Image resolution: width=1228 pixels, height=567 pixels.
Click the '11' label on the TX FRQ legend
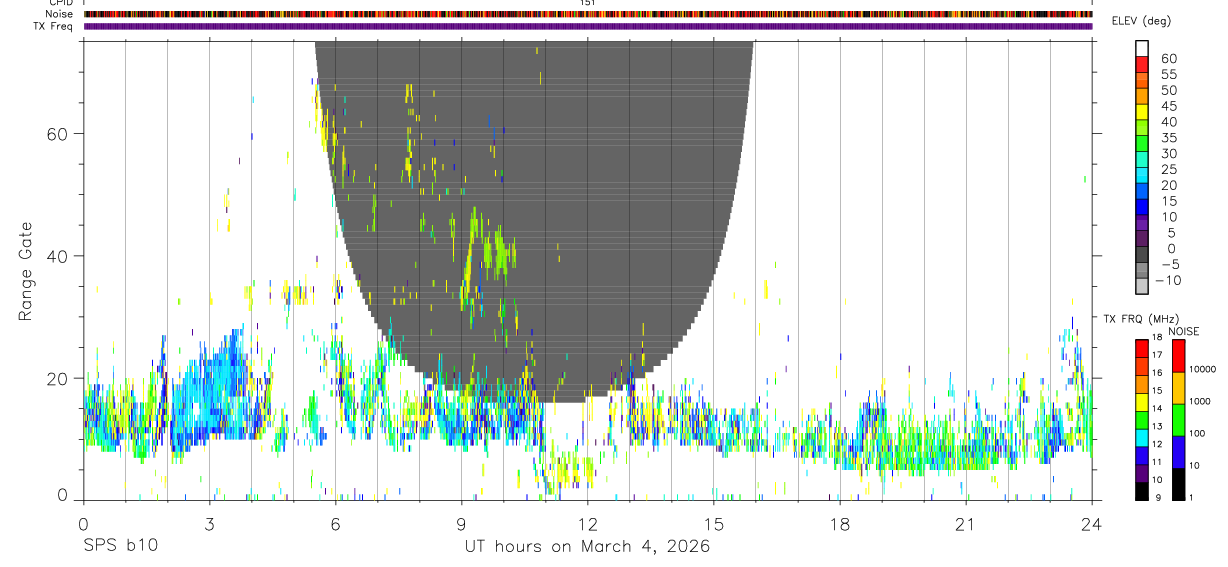point(1156,462)
